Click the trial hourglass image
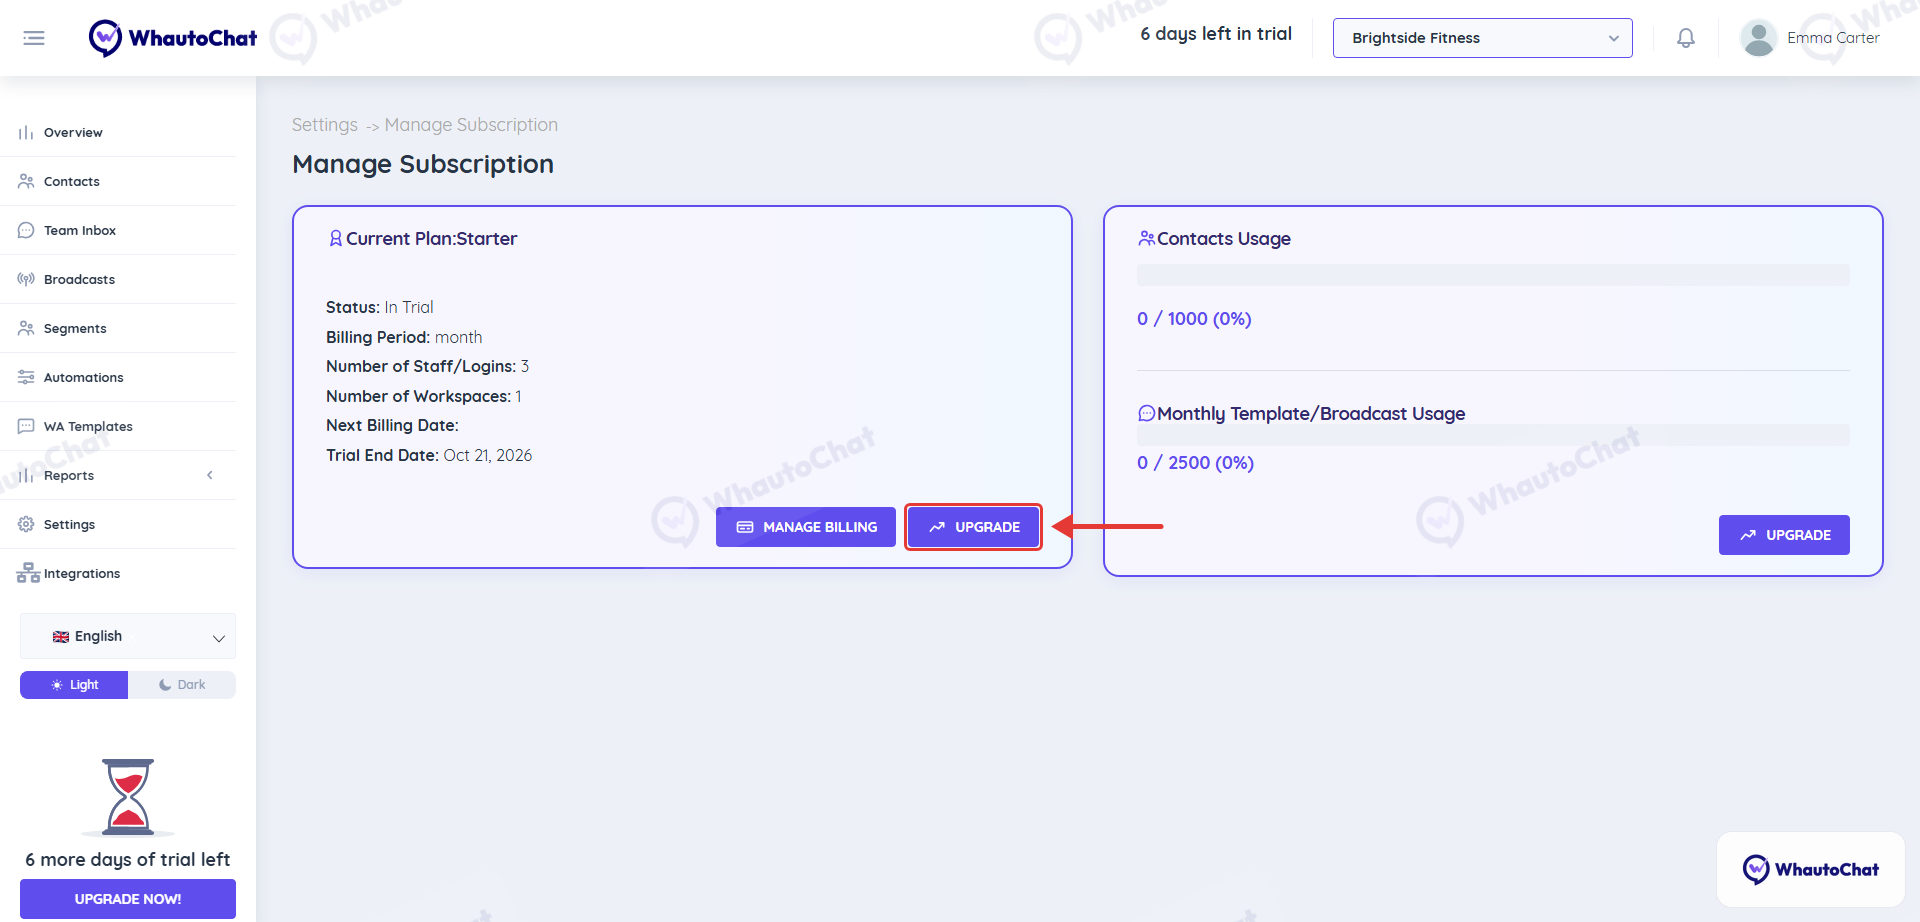This screenshot has height=922, width=1920. [128, 797]
